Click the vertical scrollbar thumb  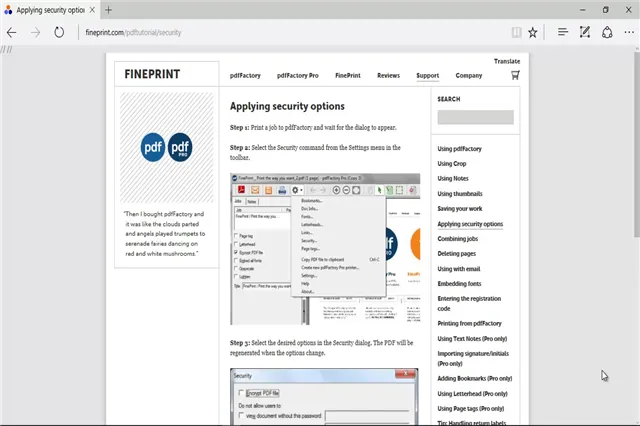(637, 144)
